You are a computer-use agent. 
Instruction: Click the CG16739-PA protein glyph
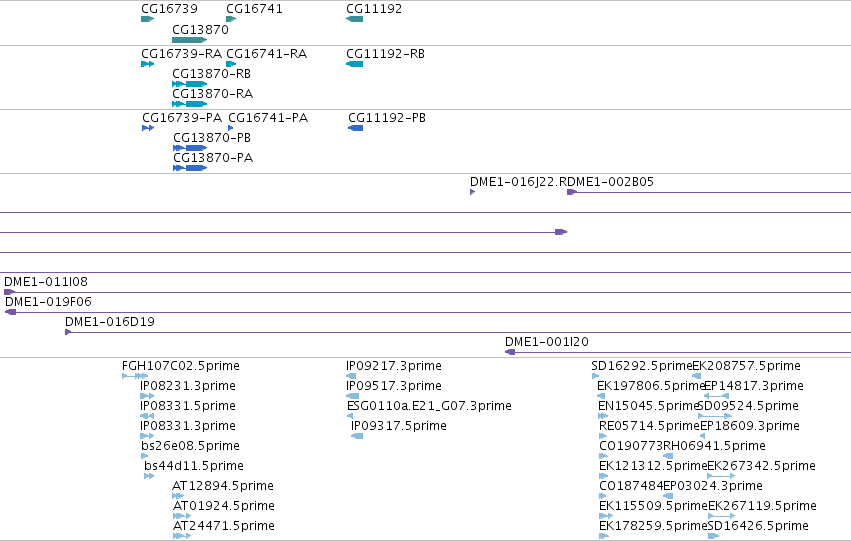point(148,128)
